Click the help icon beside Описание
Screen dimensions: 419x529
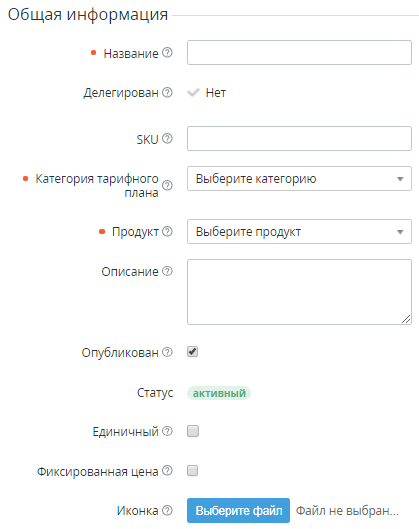(x=167, y=271)
